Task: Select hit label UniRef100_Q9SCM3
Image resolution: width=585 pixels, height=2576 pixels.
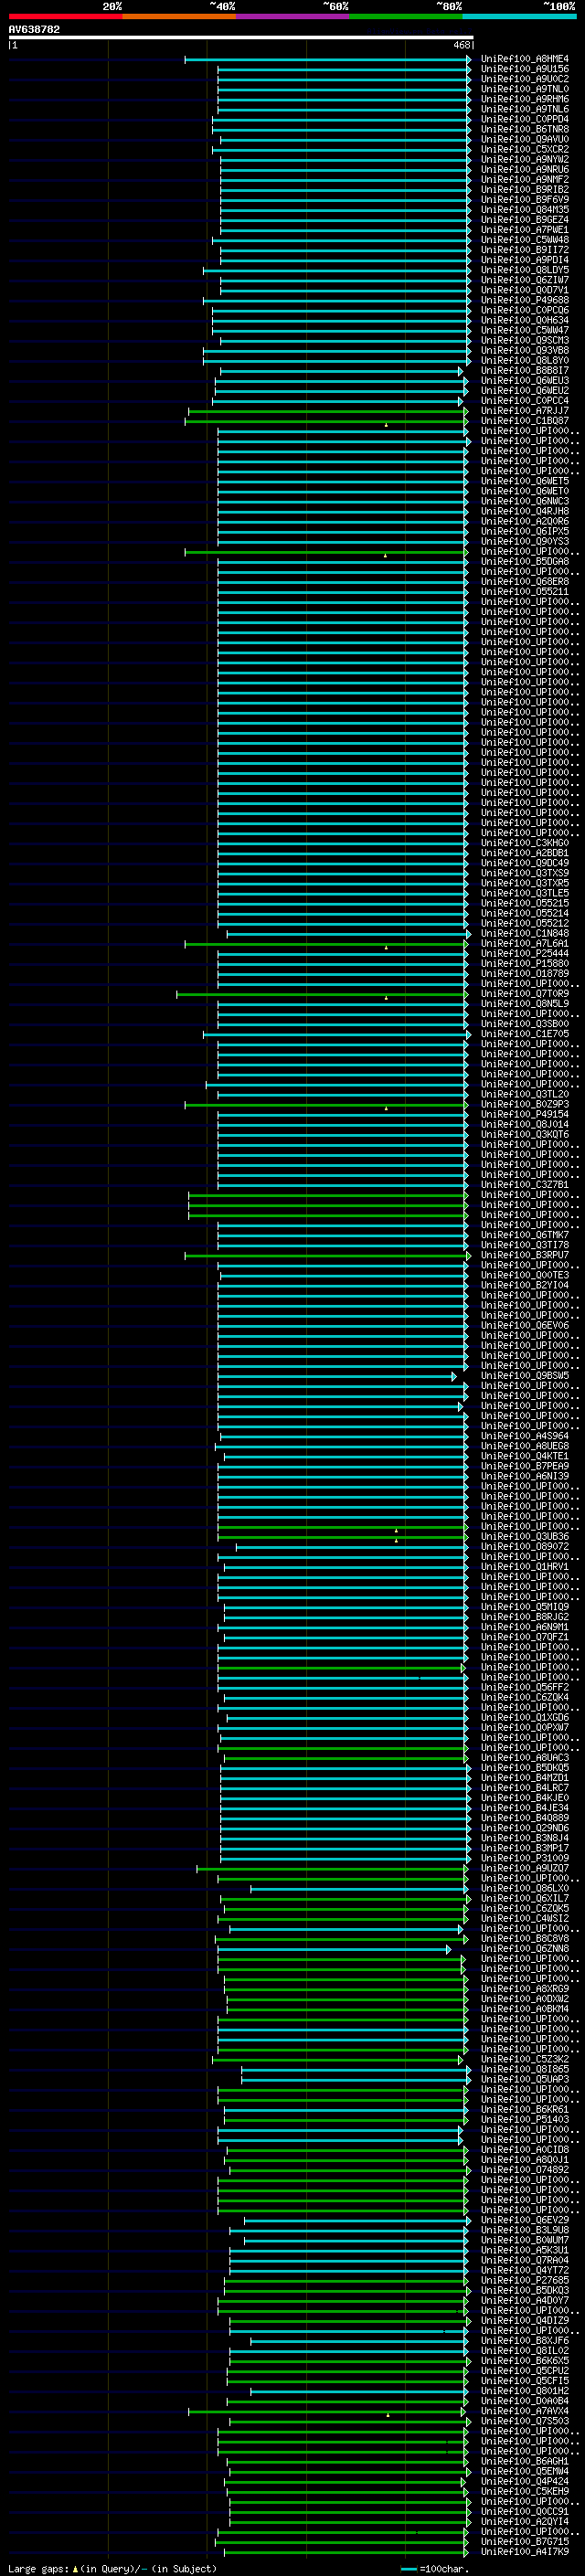Action: 524,340
